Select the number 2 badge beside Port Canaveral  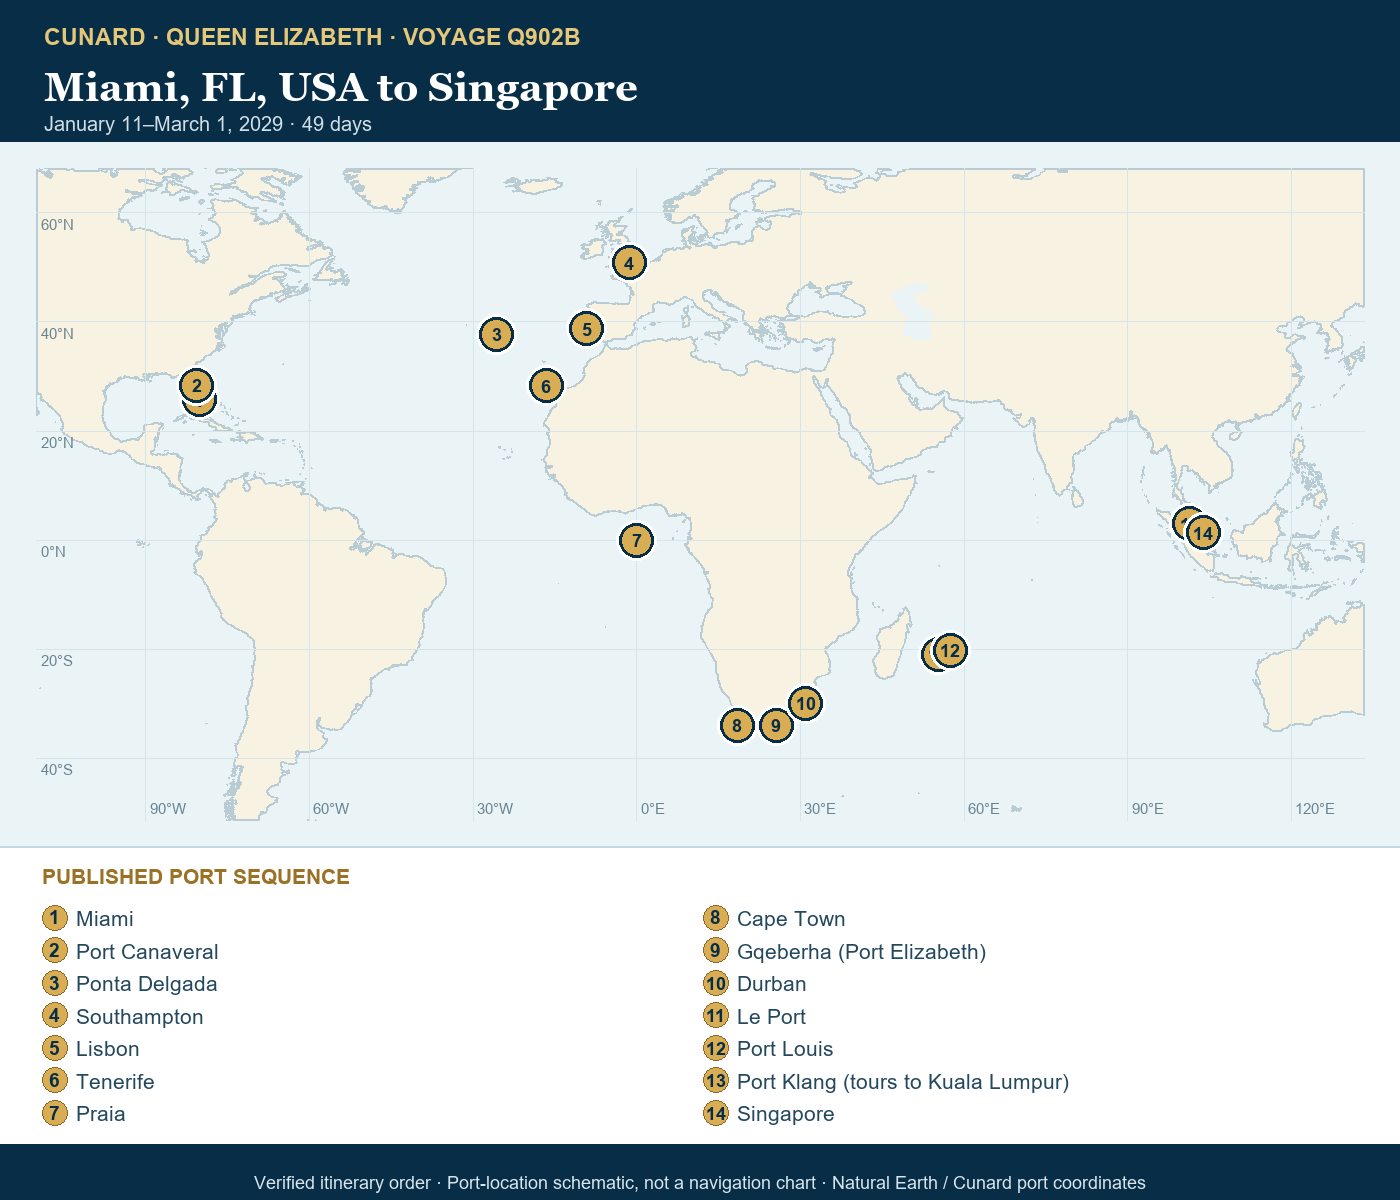pos(55,951)
